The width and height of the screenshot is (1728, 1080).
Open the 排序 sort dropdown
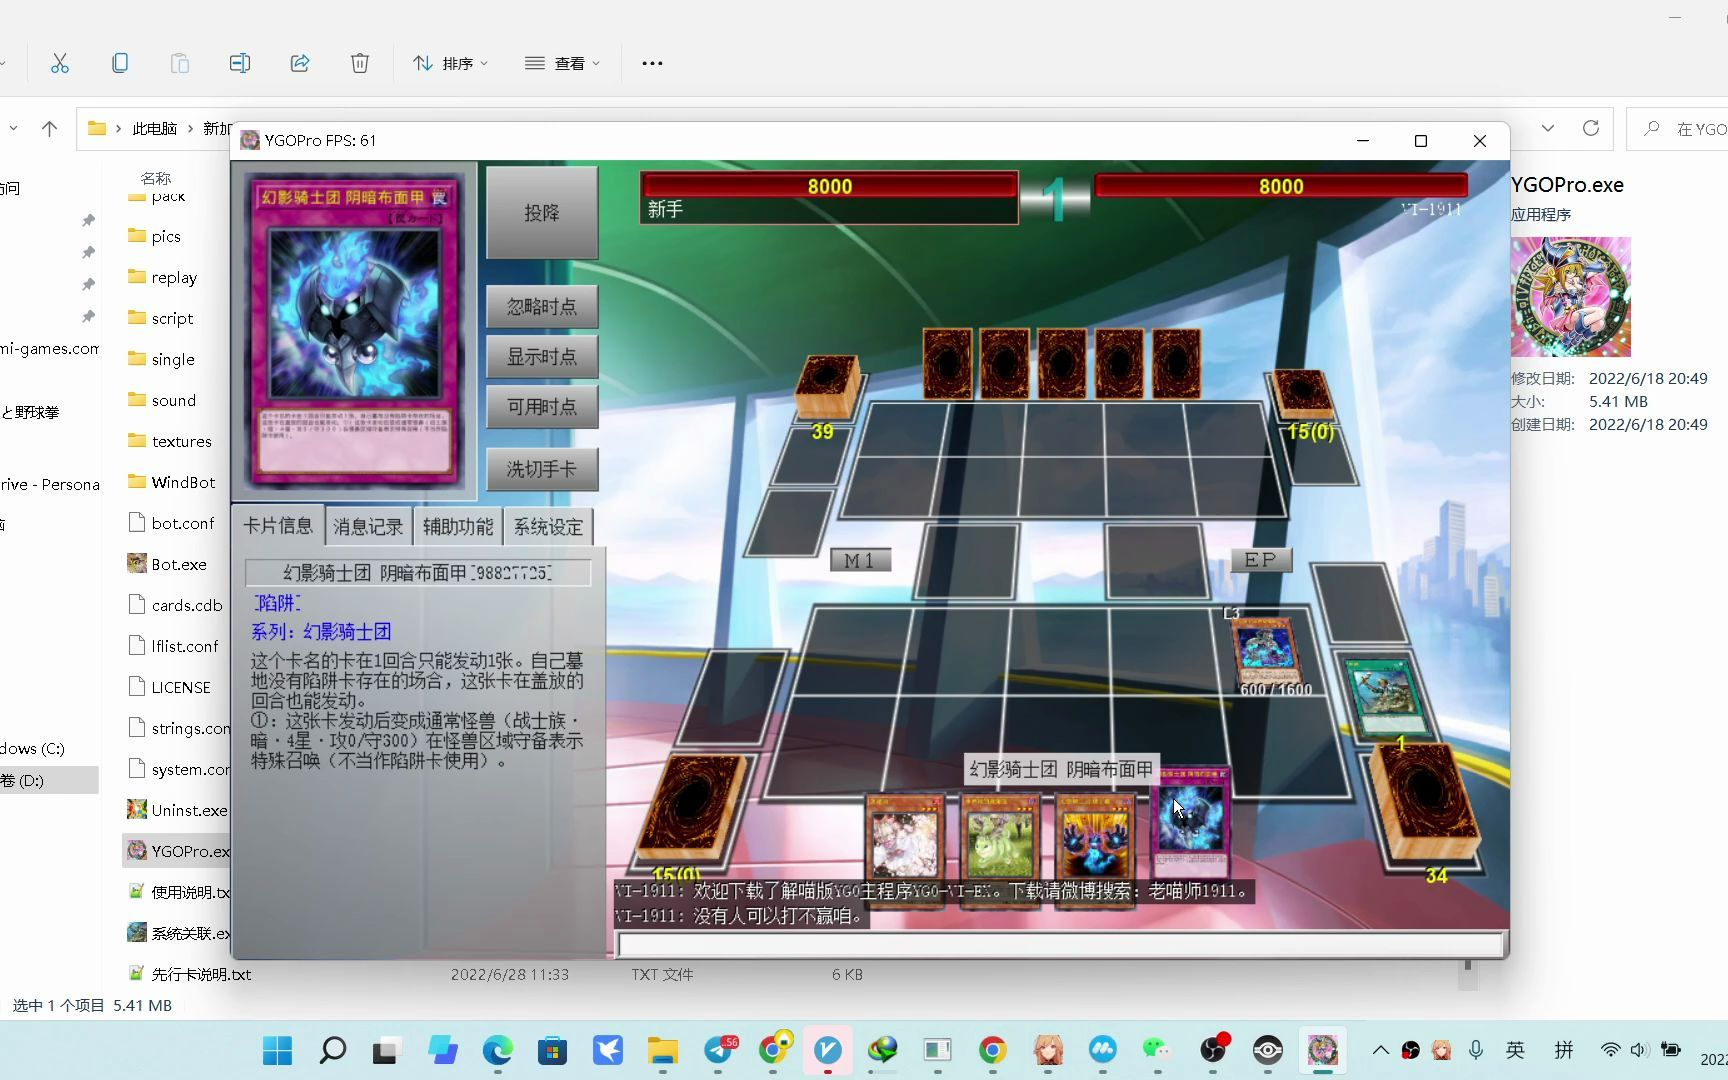coord(450,63)
